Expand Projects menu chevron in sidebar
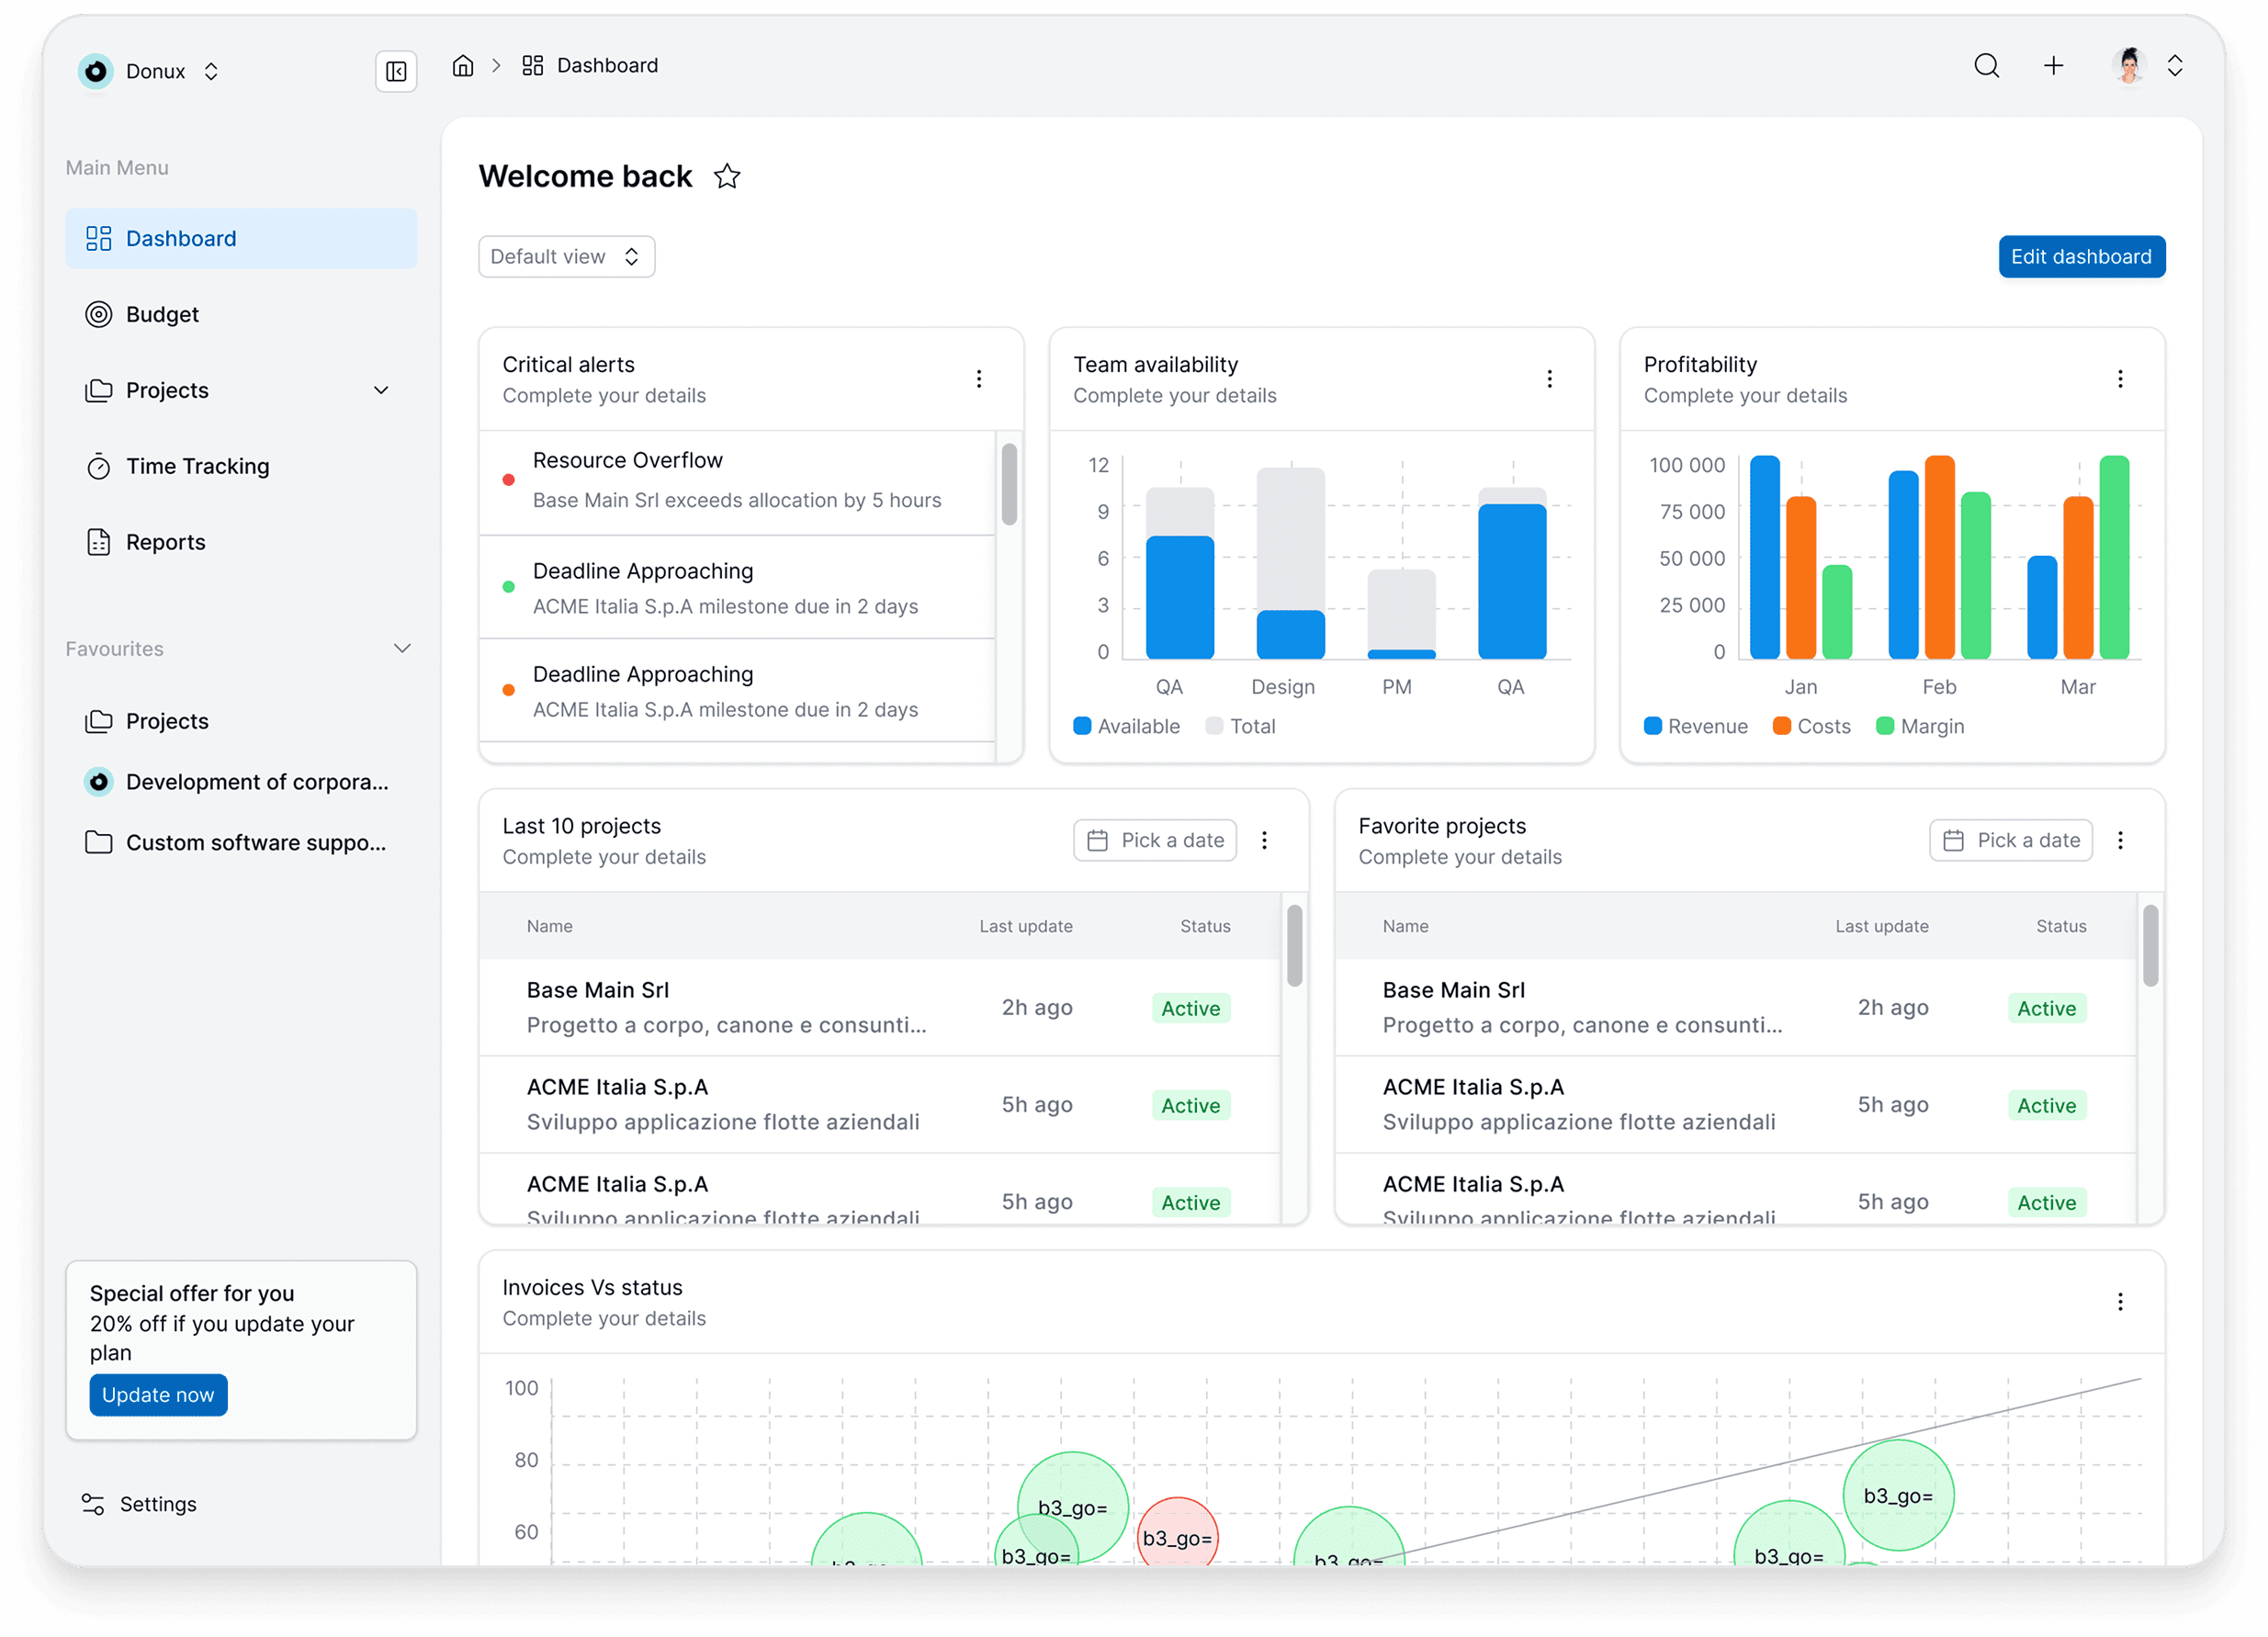Viewport: 2268px width, 1637px height. click(x=381, y=391)
